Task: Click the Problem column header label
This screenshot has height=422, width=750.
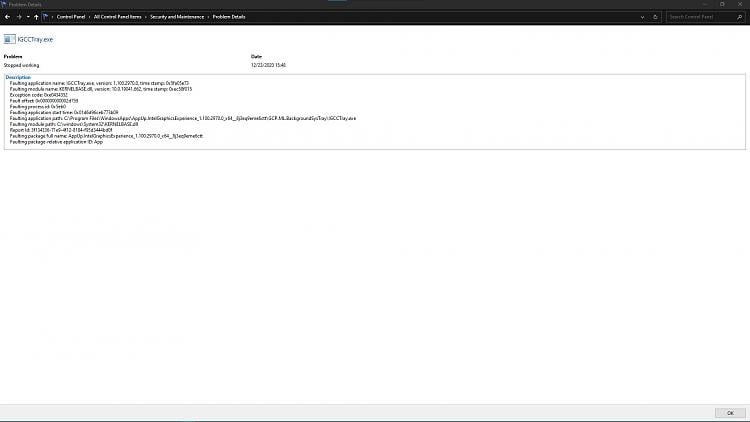Action: (13, 56)
